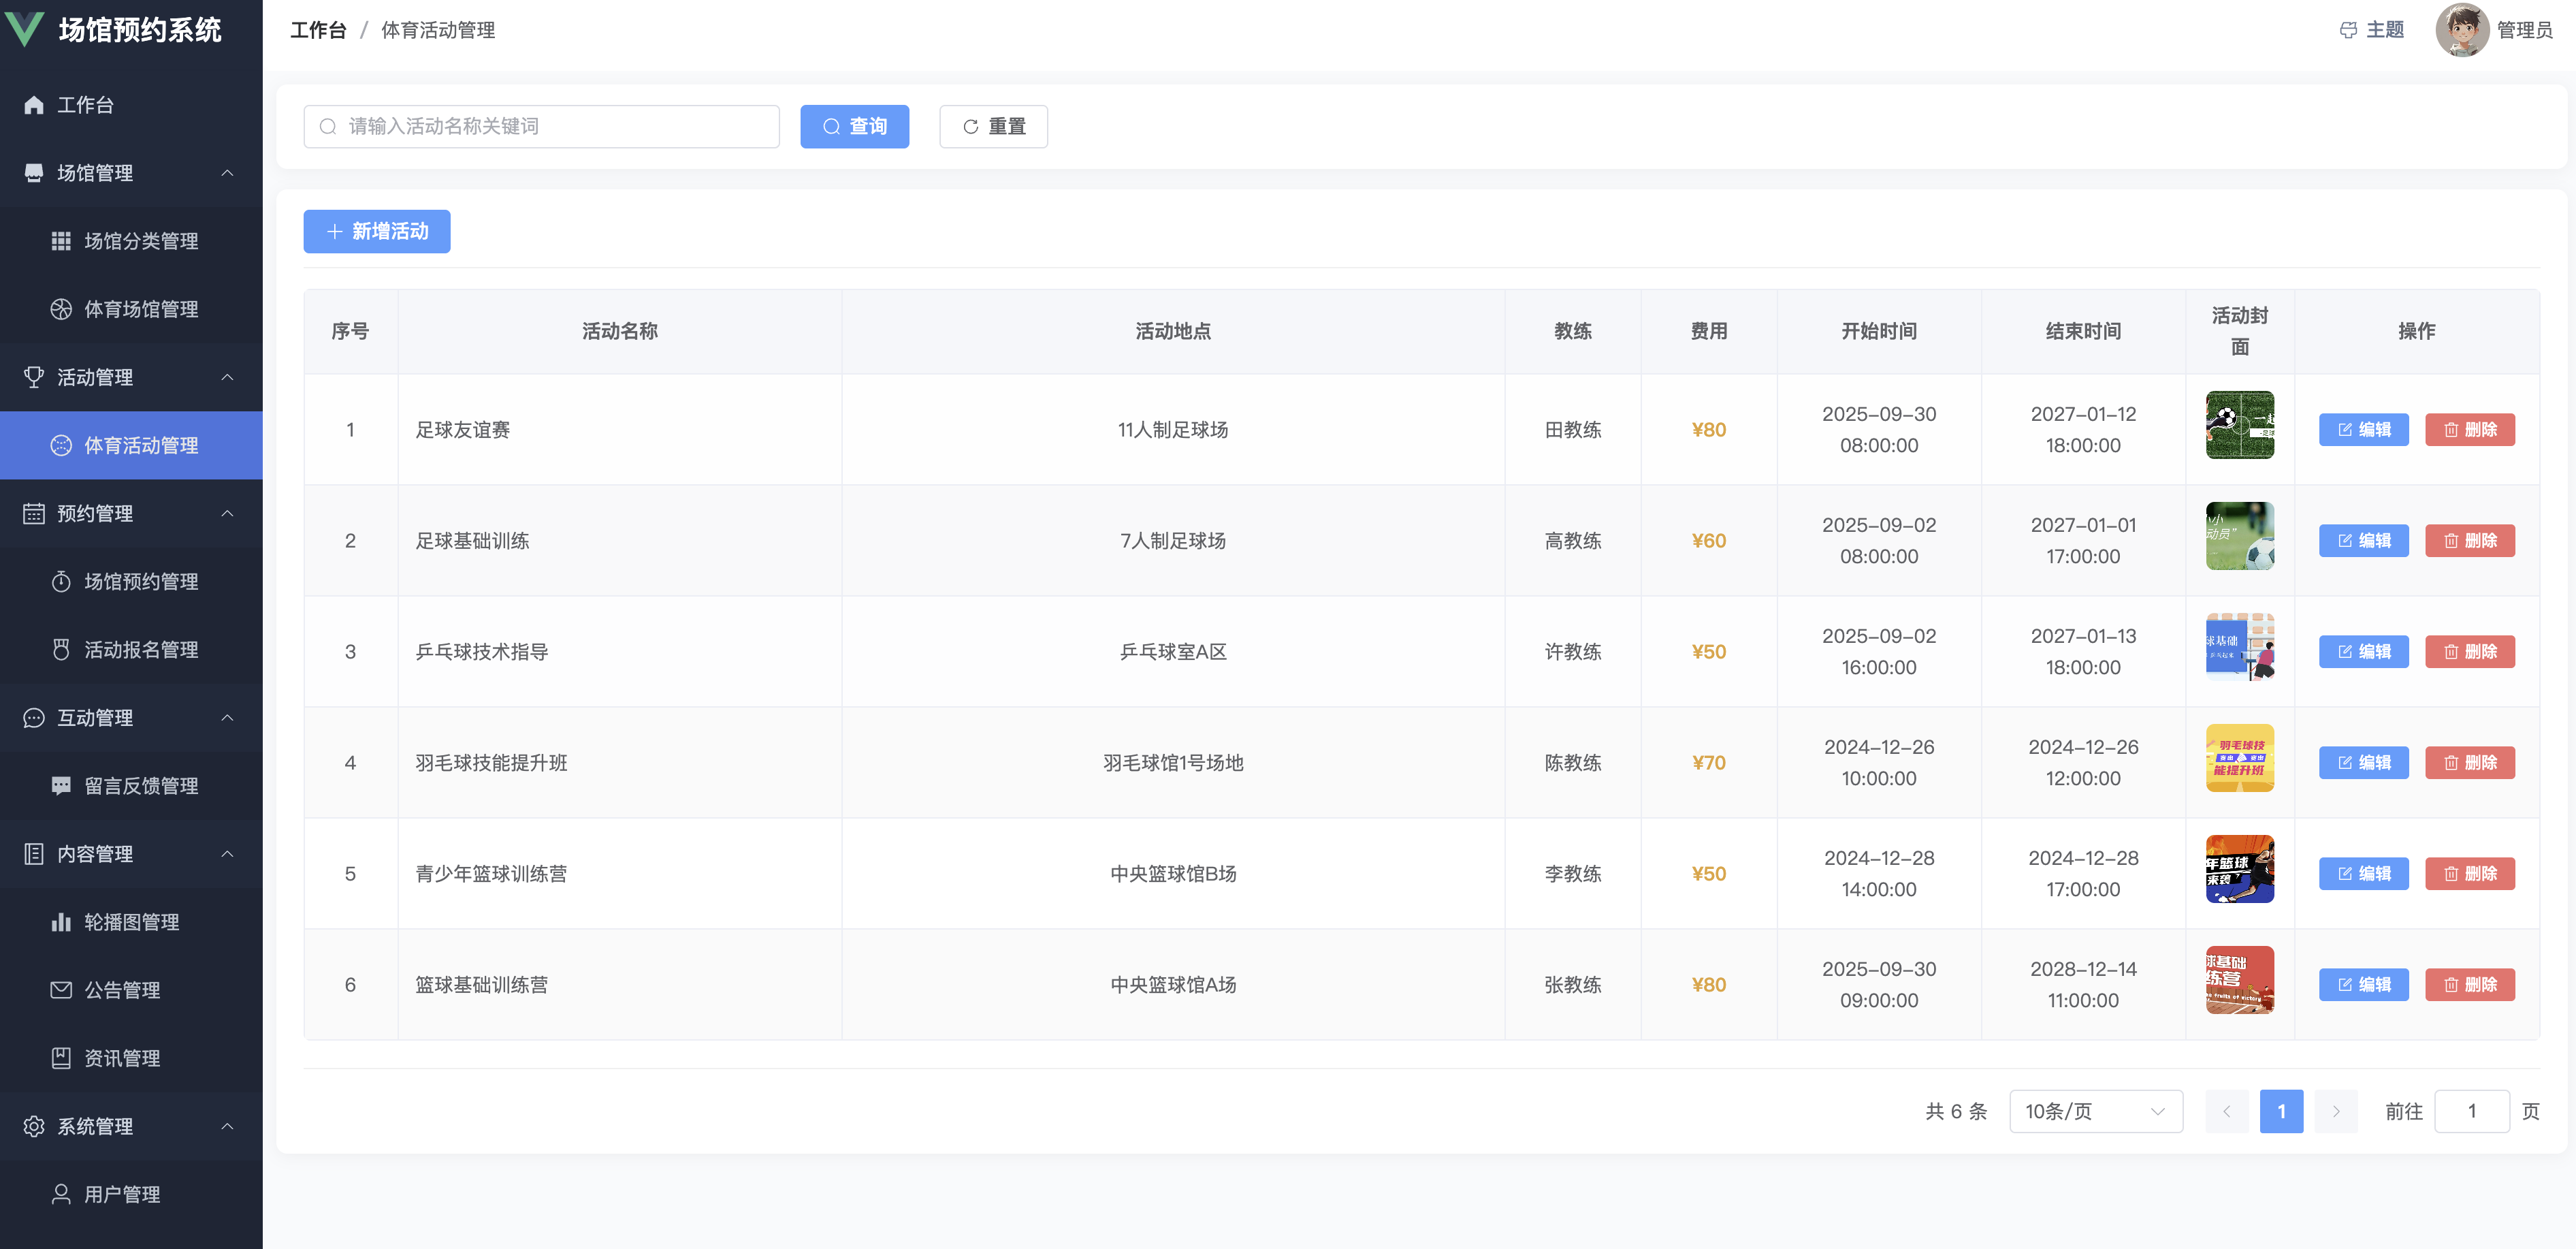Screen dimensions: 2576x1249
Task: Click the theme palette icon in header
Action: [x=2348, y=30]
